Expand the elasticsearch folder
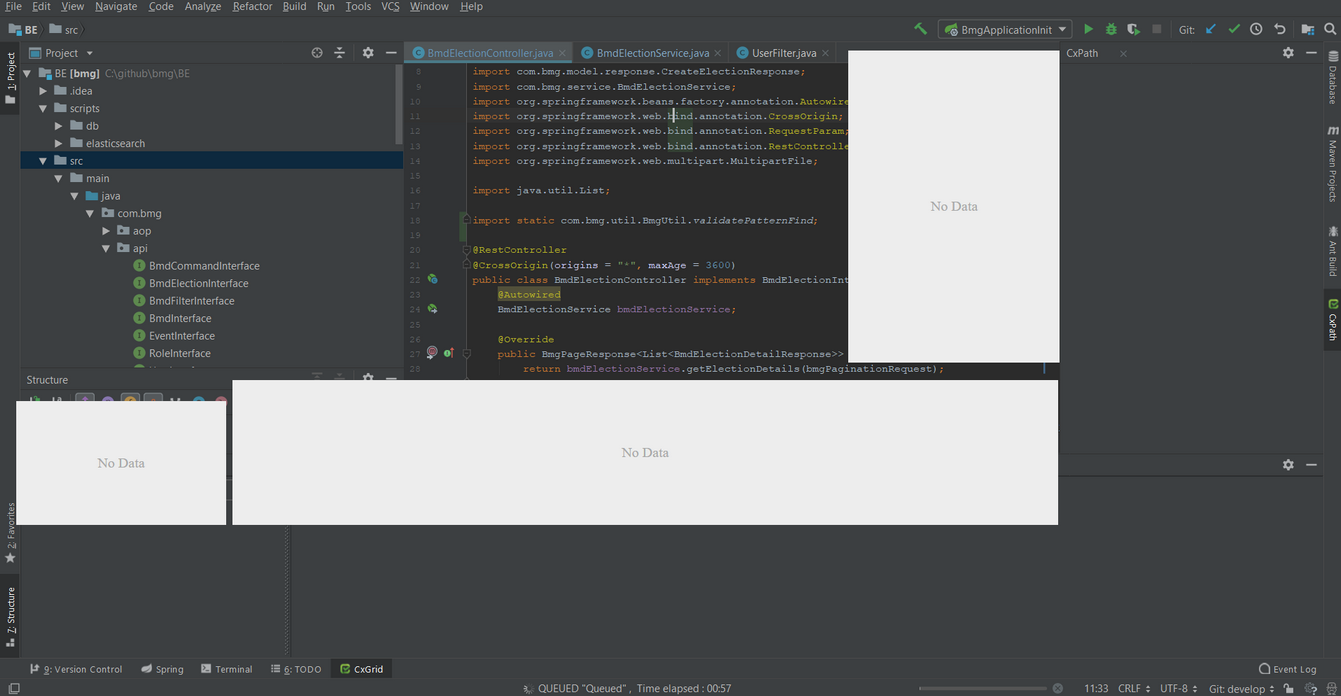 coord(59,144)
